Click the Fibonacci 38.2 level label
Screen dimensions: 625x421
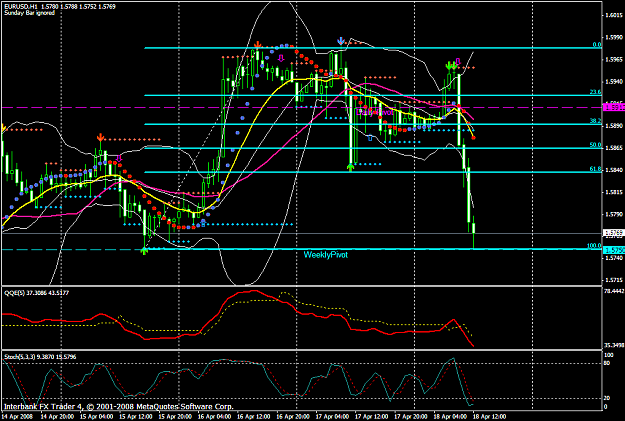pos(596,121)
